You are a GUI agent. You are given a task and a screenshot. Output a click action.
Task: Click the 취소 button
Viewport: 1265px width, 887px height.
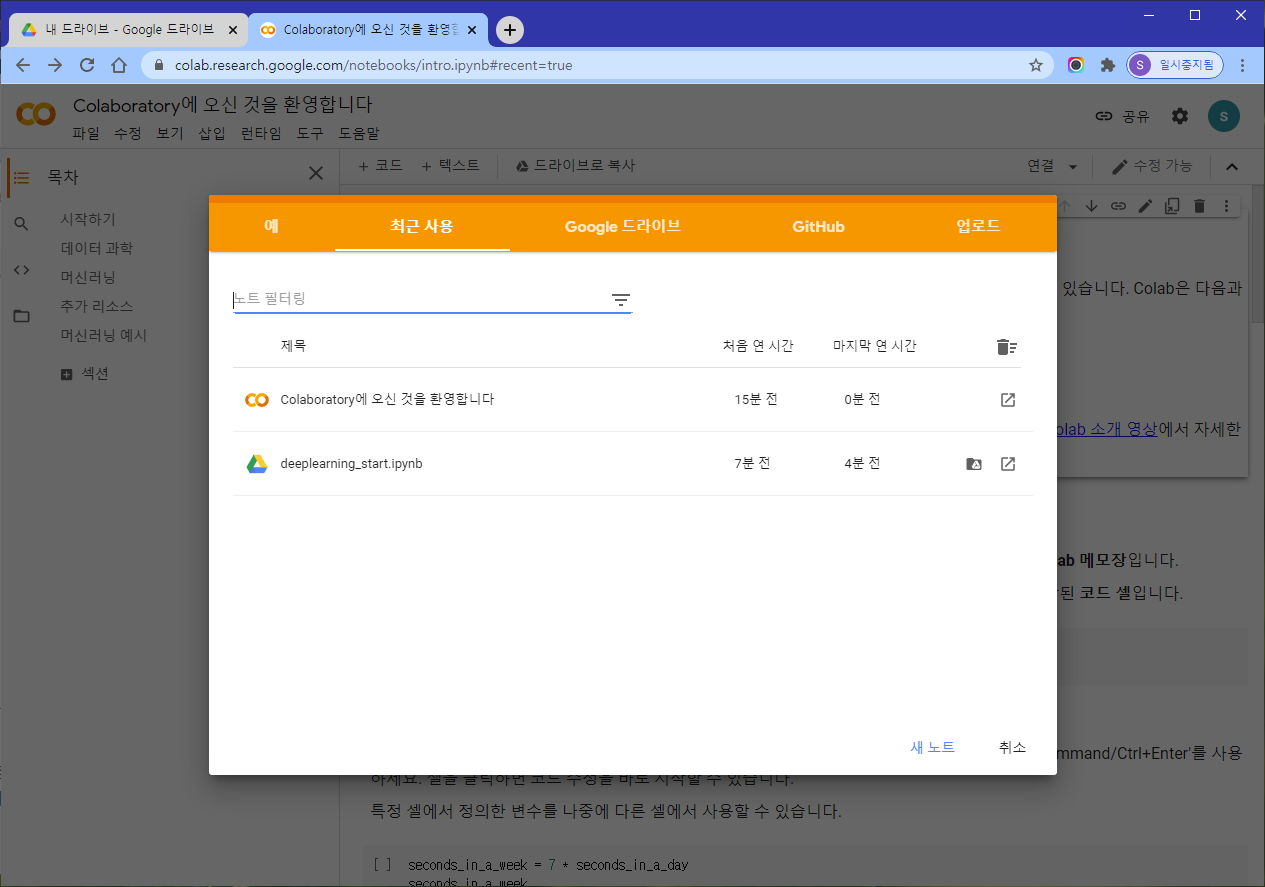[1012, 747]
